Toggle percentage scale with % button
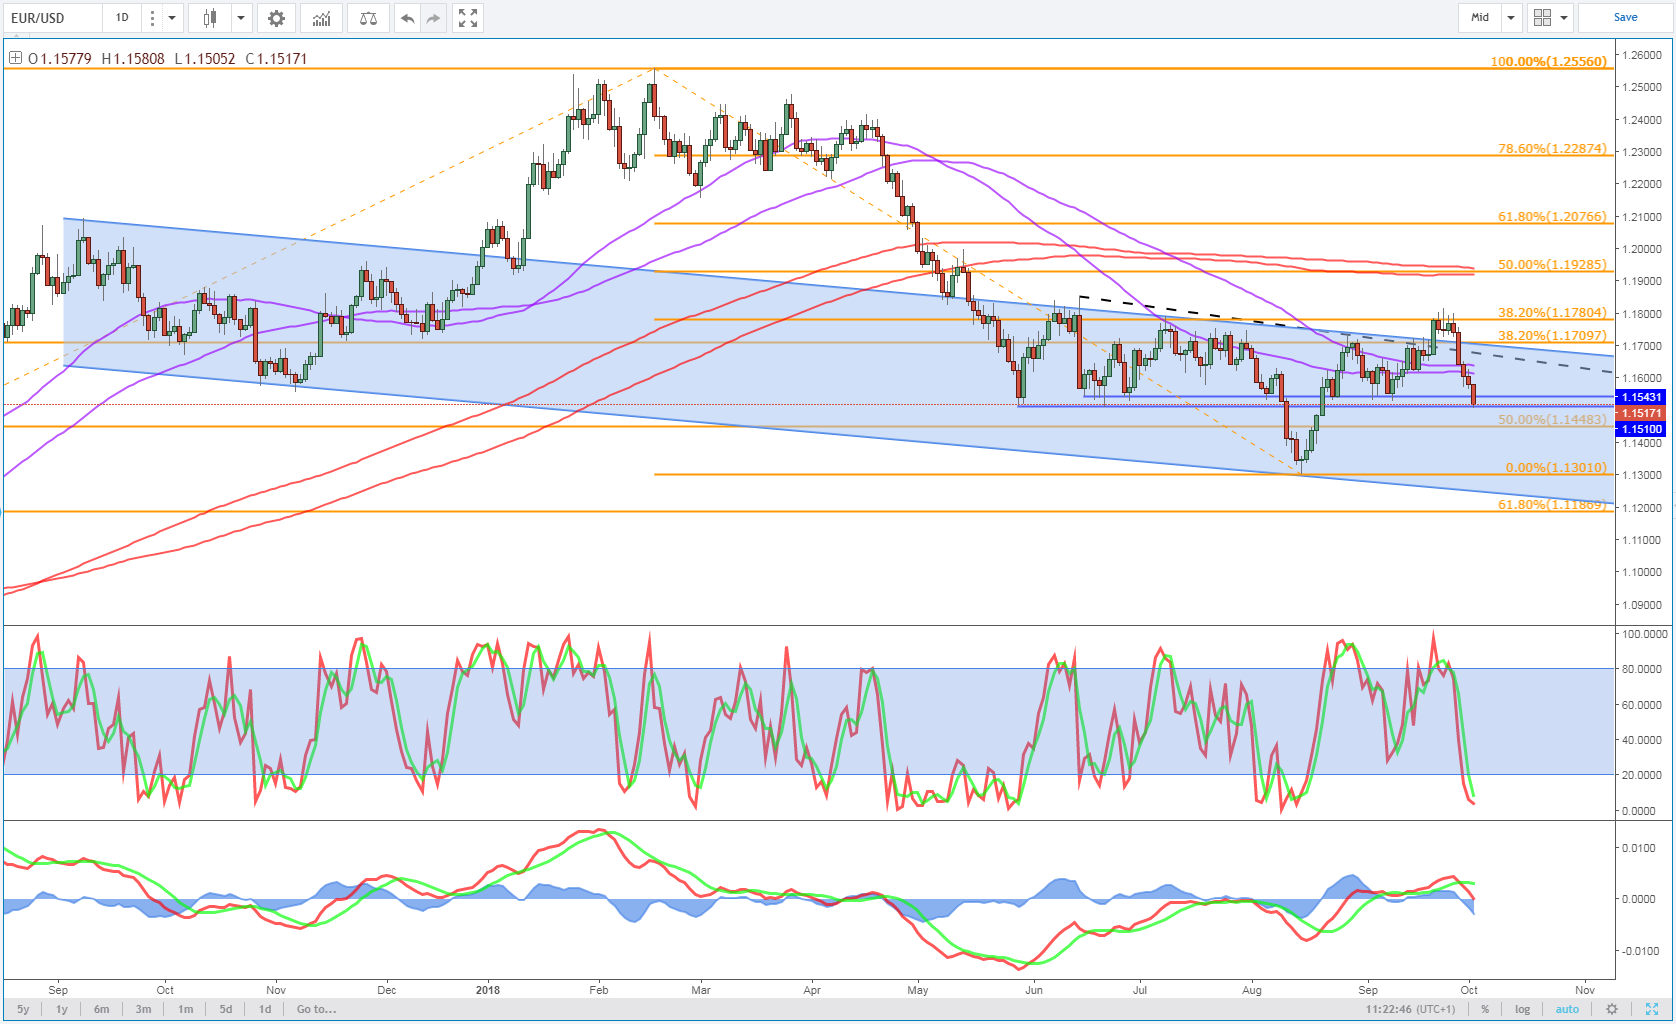 click(1485, 1009)
